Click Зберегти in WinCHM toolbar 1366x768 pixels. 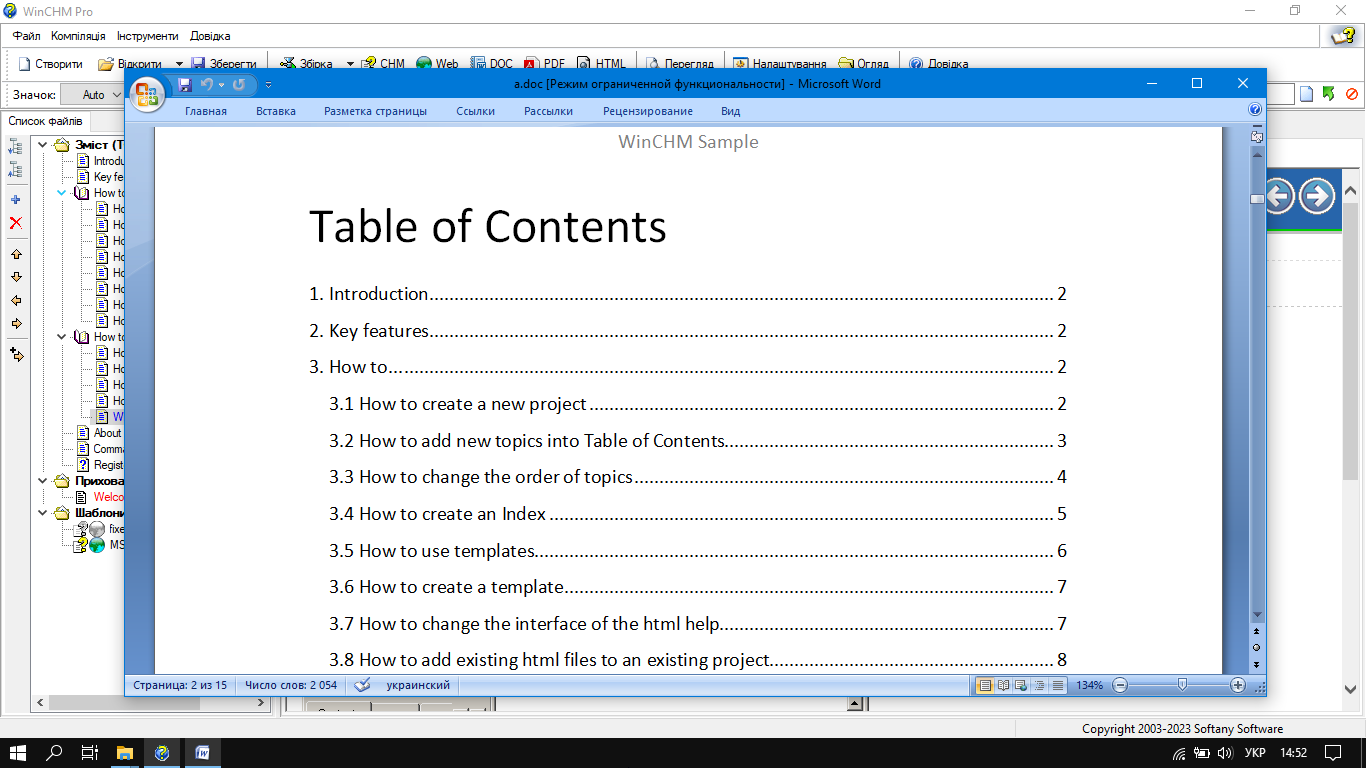click(x=225, y=64)
